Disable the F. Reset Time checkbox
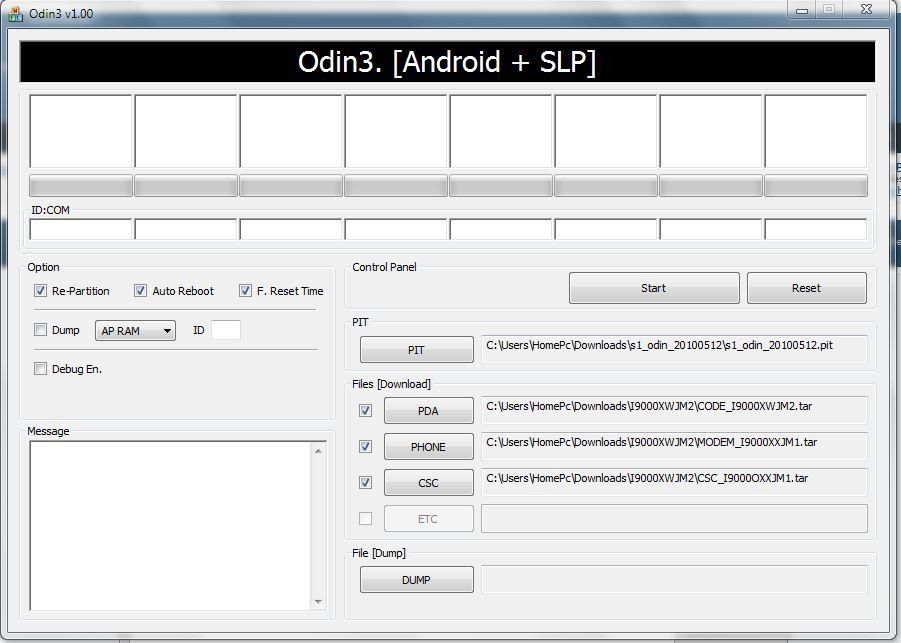The width and height of the screenshot is (901, 643). 245,291
